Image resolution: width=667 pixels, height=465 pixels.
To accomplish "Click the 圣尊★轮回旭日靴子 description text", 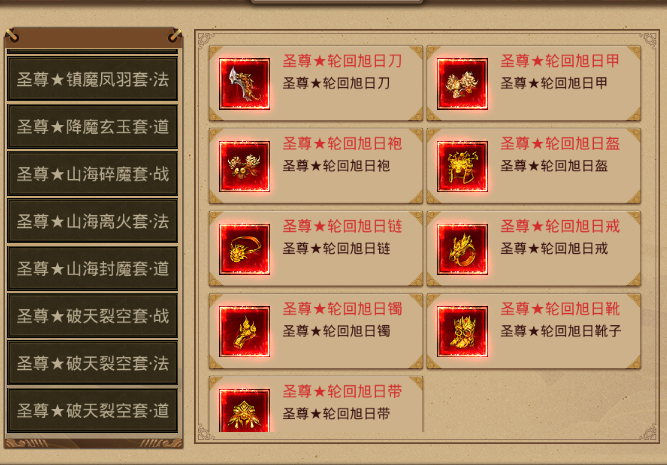I will [x=561, y=331].
